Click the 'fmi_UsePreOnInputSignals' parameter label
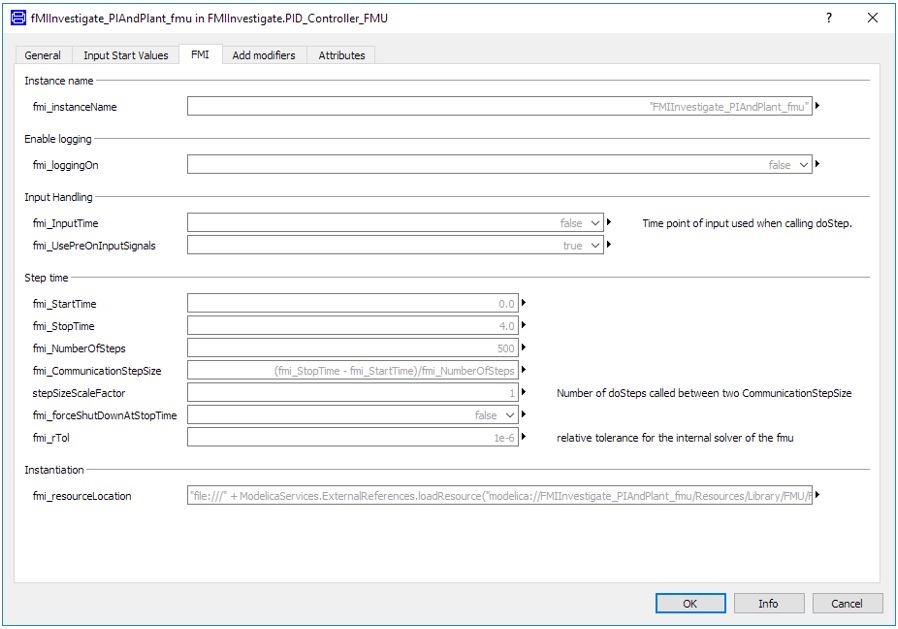This screenshot has height=629, width=898. (x=94, y=246)
